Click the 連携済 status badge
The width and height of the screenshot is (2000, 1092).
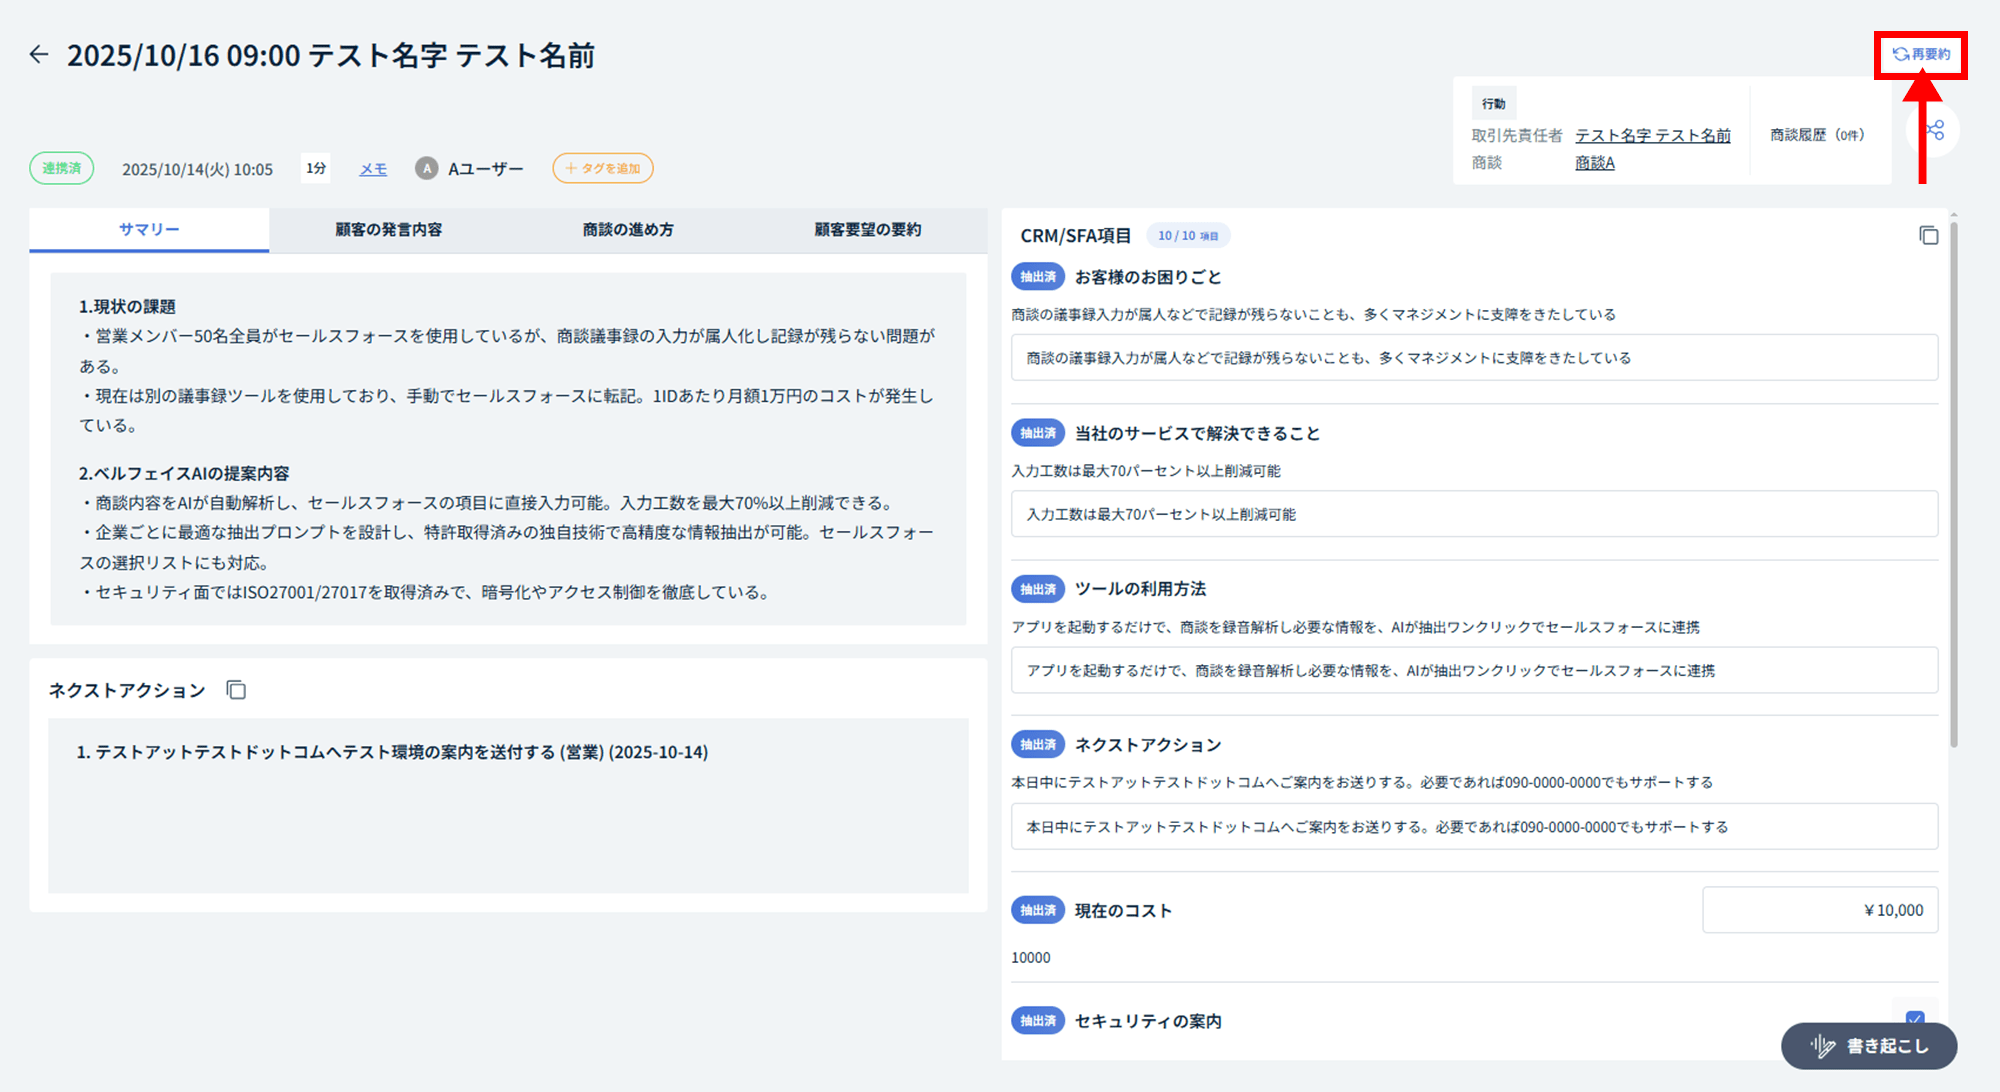click(62, 169)
